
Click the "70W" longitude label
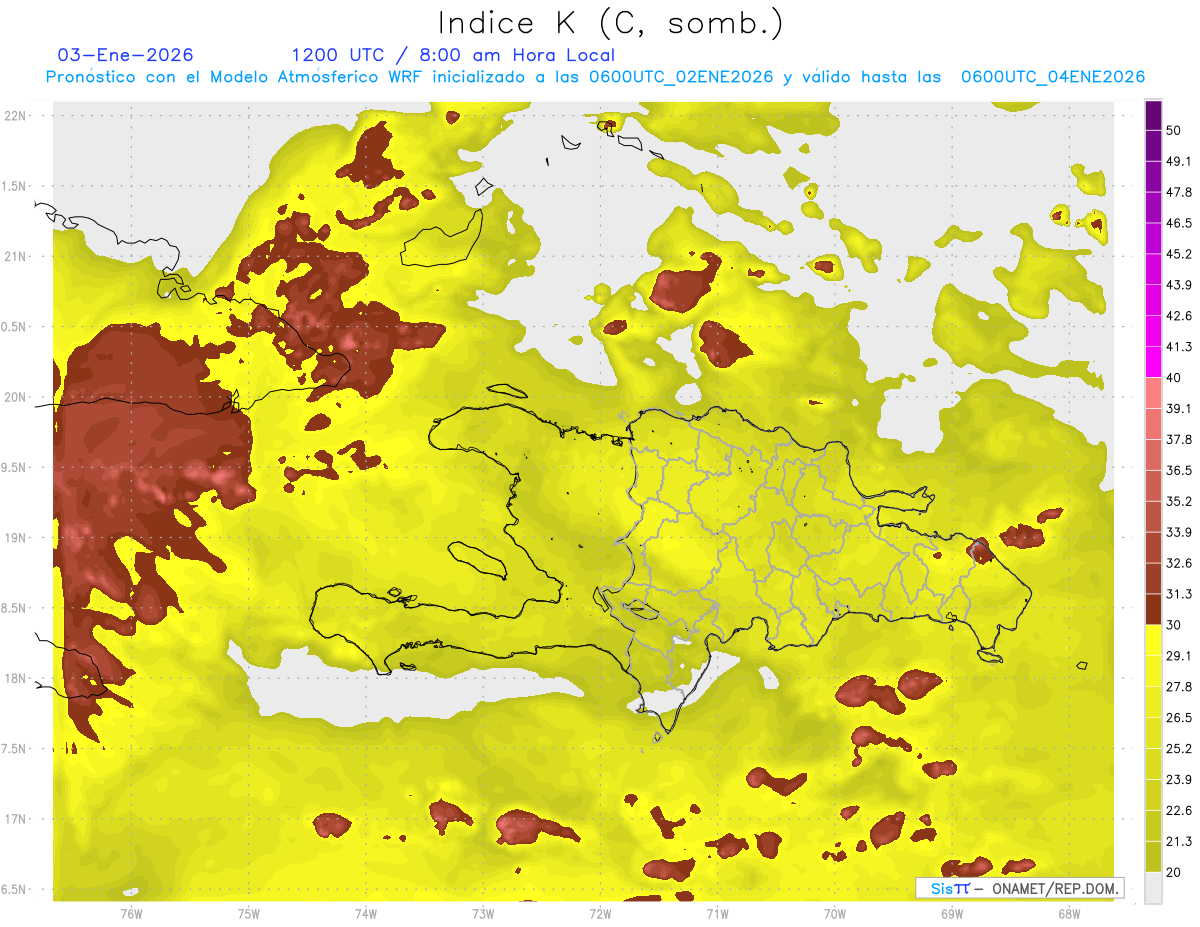pos(835,914)
